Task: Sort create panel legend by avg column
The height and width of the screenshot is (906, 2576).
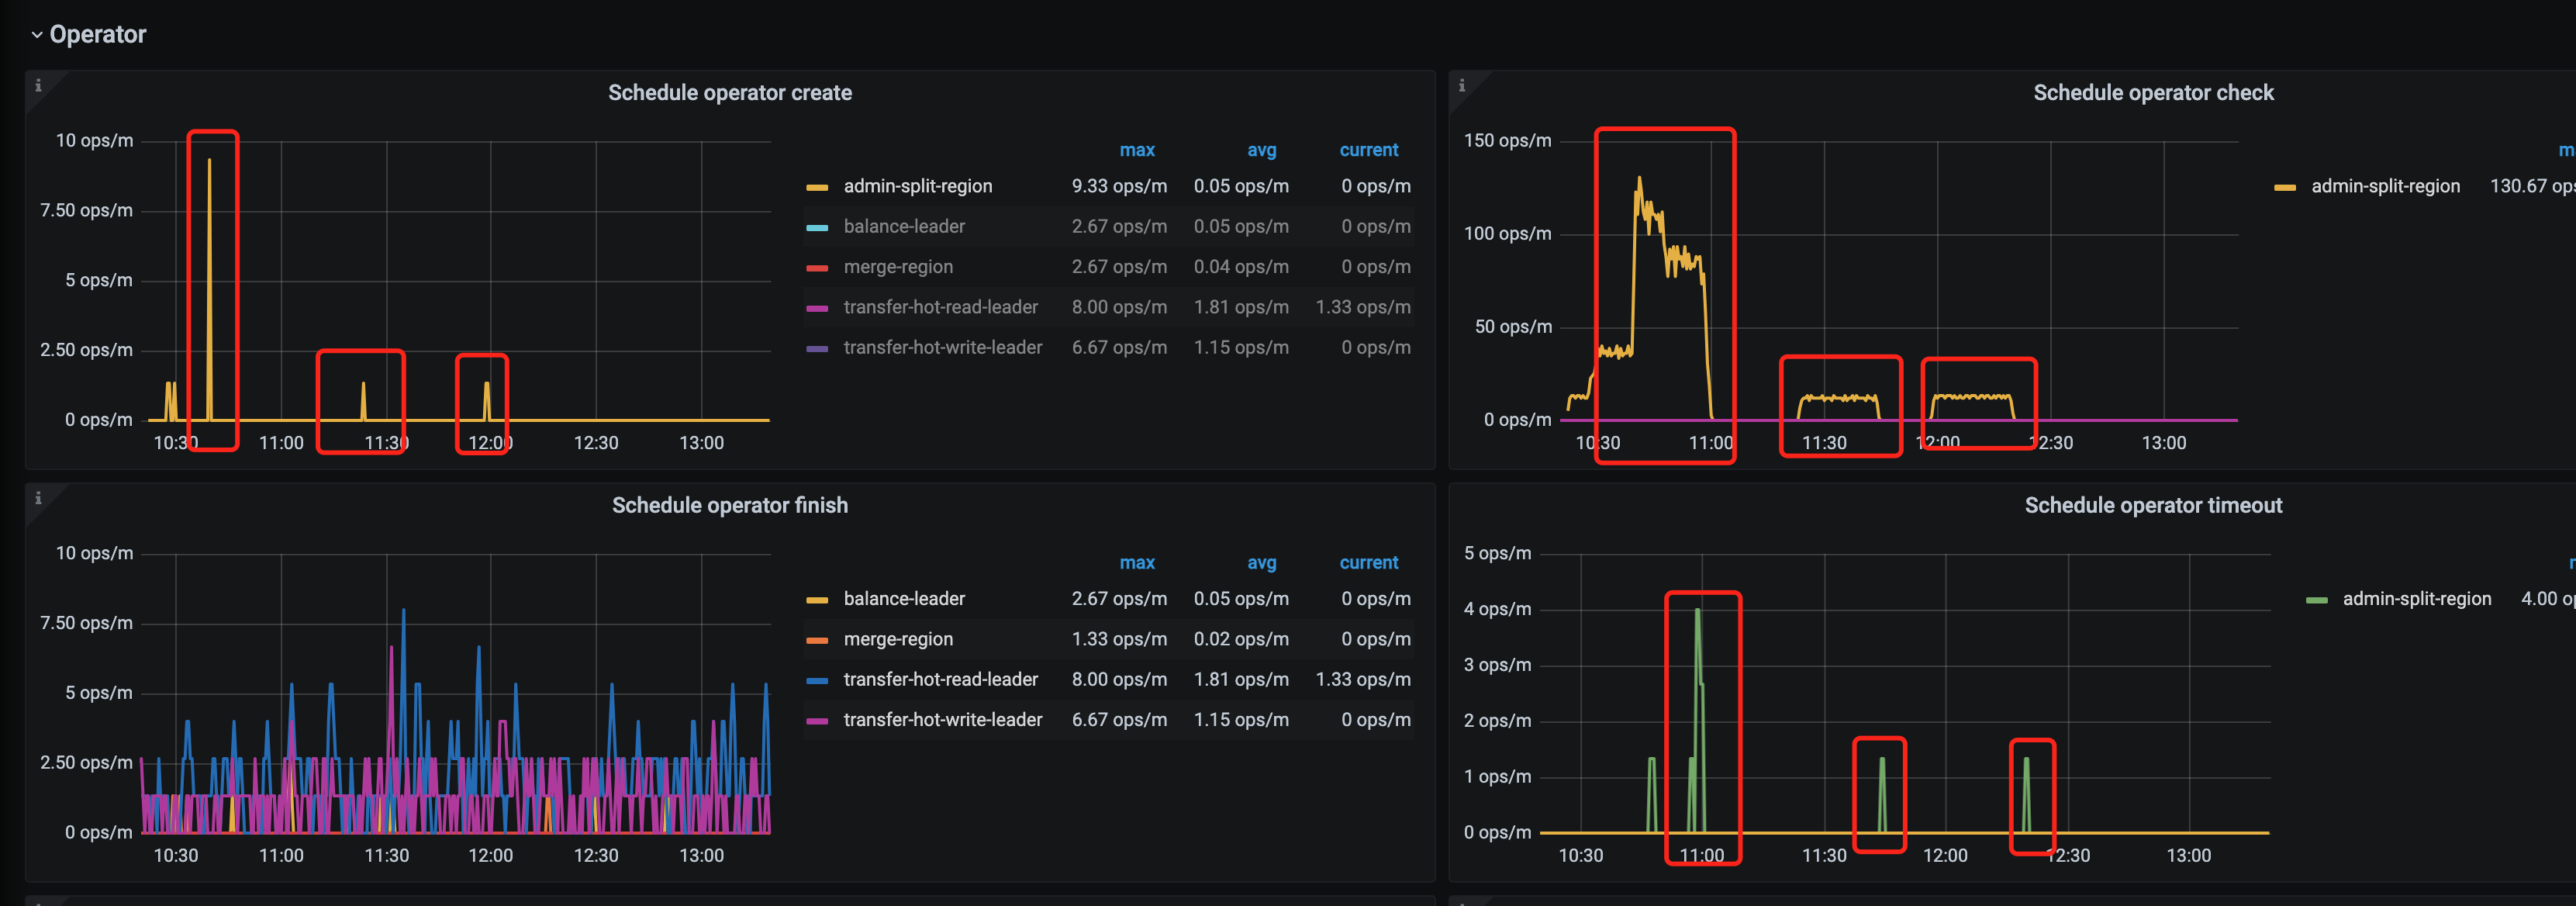Action: tap(1261, 150)
